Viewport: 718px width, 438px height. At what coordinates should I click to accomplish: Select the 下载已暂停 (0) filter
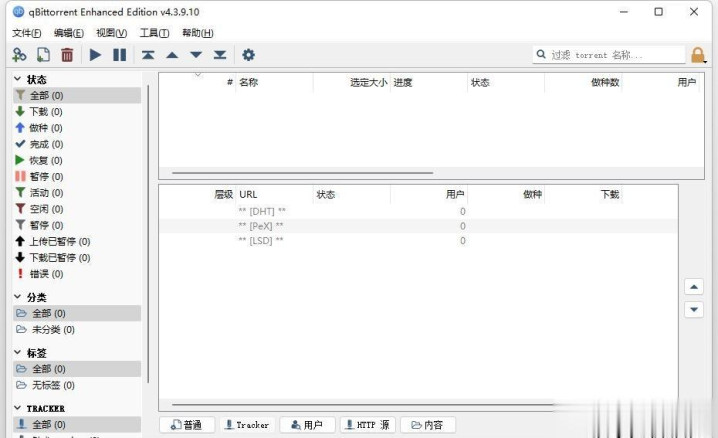click(x=77, y=258)
